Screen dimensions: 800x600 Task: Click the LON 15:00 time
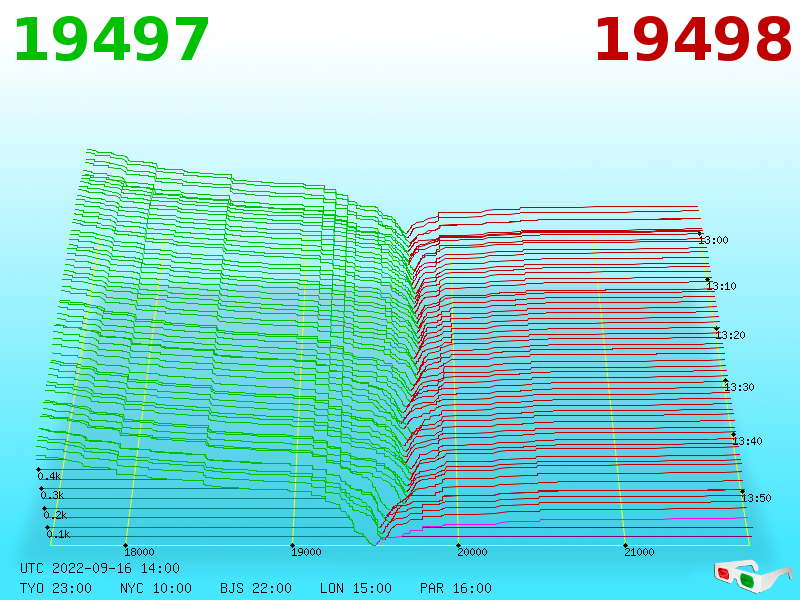click(x=356, y=588)
